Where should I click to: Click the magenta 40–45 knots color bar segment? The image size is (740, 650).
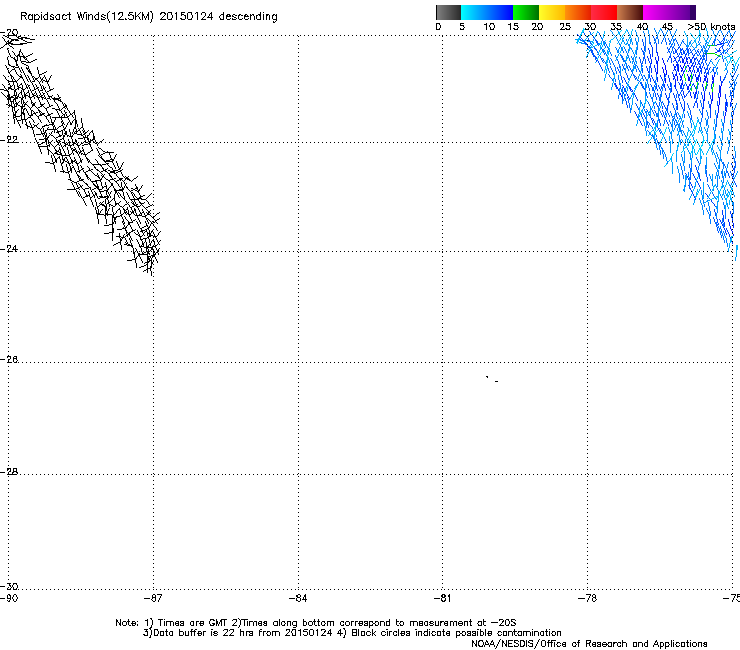coord(656,12)
